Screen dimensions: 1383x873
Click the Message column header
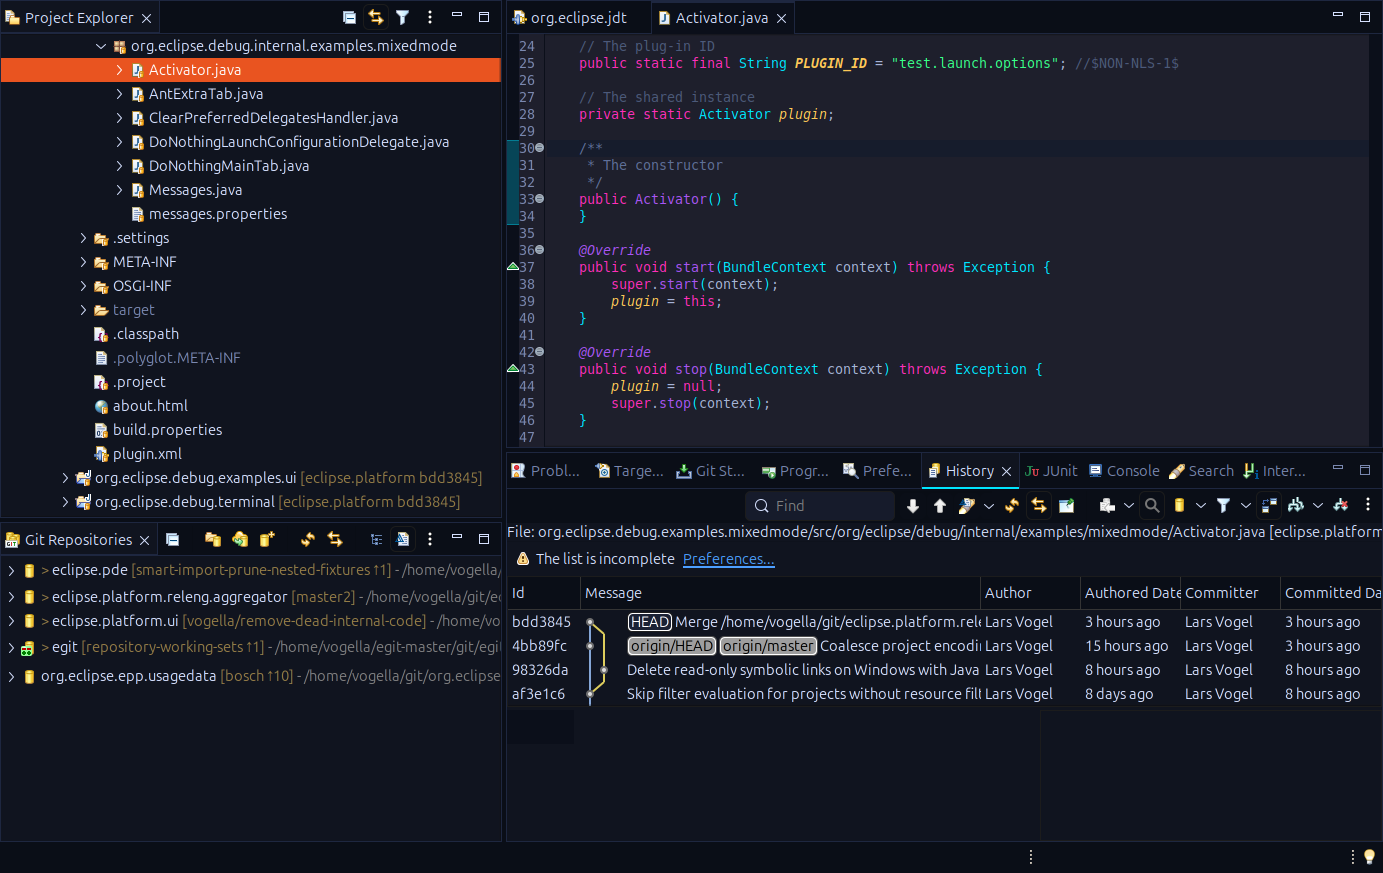(780, 593)
